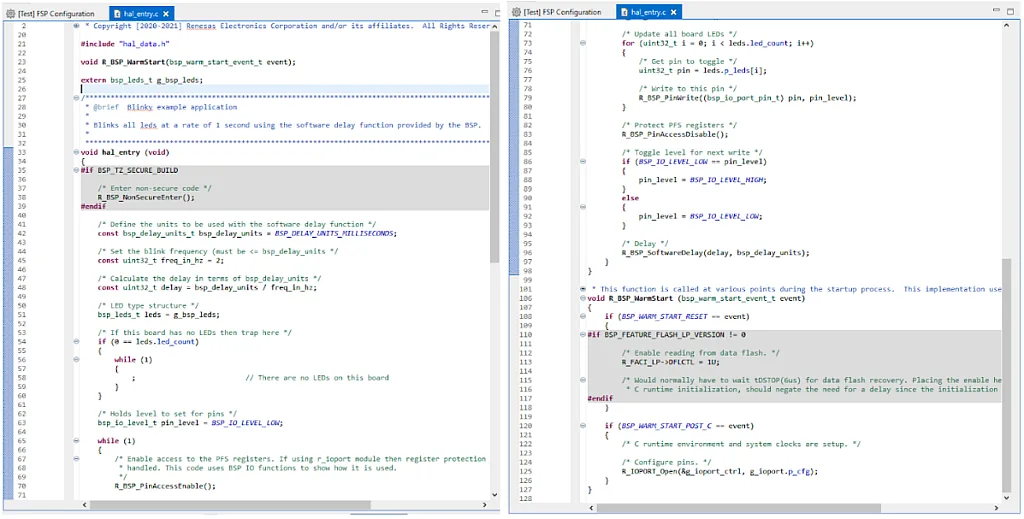Click the freq_in_hz = 2 declaration line
The image size is (1024, 519).
[x=162, y=260]
